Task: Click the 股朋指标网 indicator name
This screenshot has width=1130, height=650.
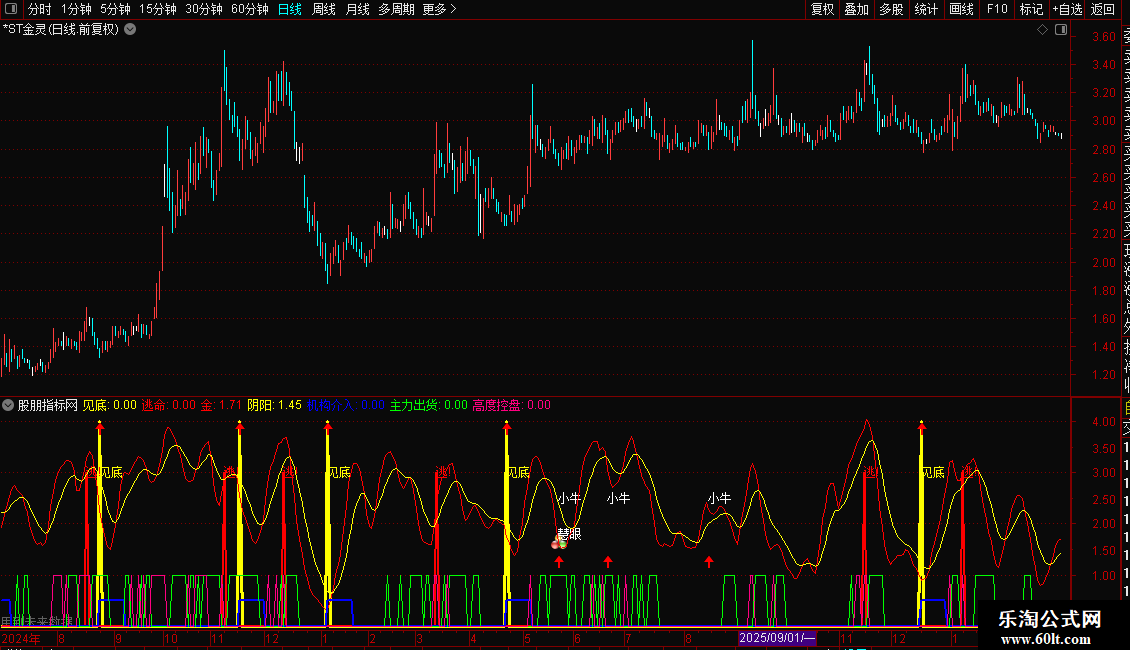Action: (x=48, y=405)
